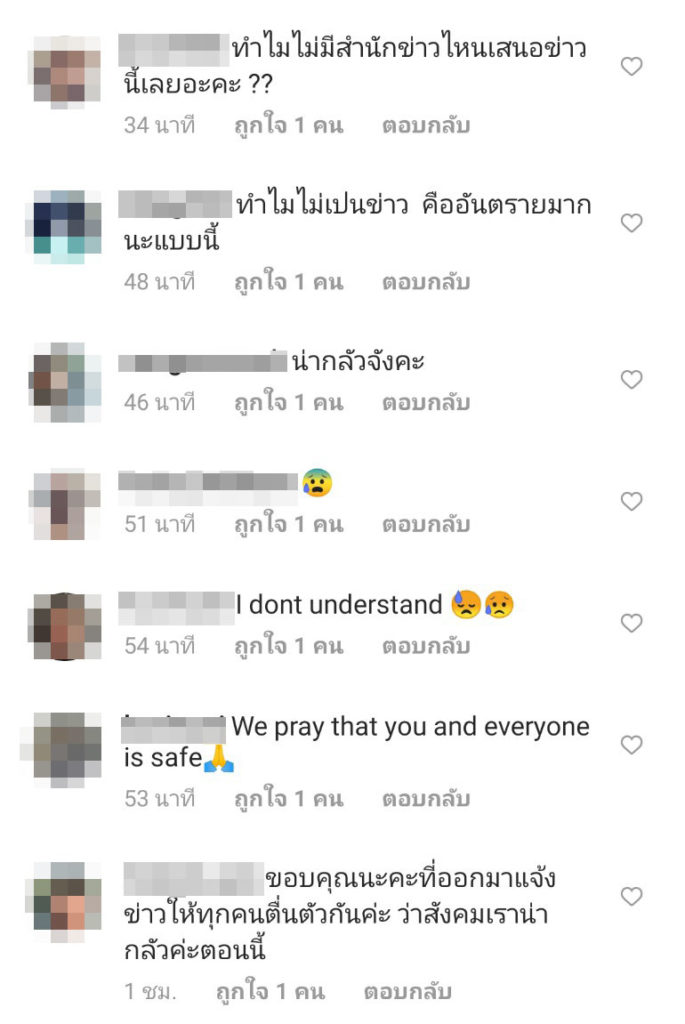Tap heart beside the fearful emoji comment
Viewport: 685px width, 1024px height.
tap(631, 502)
